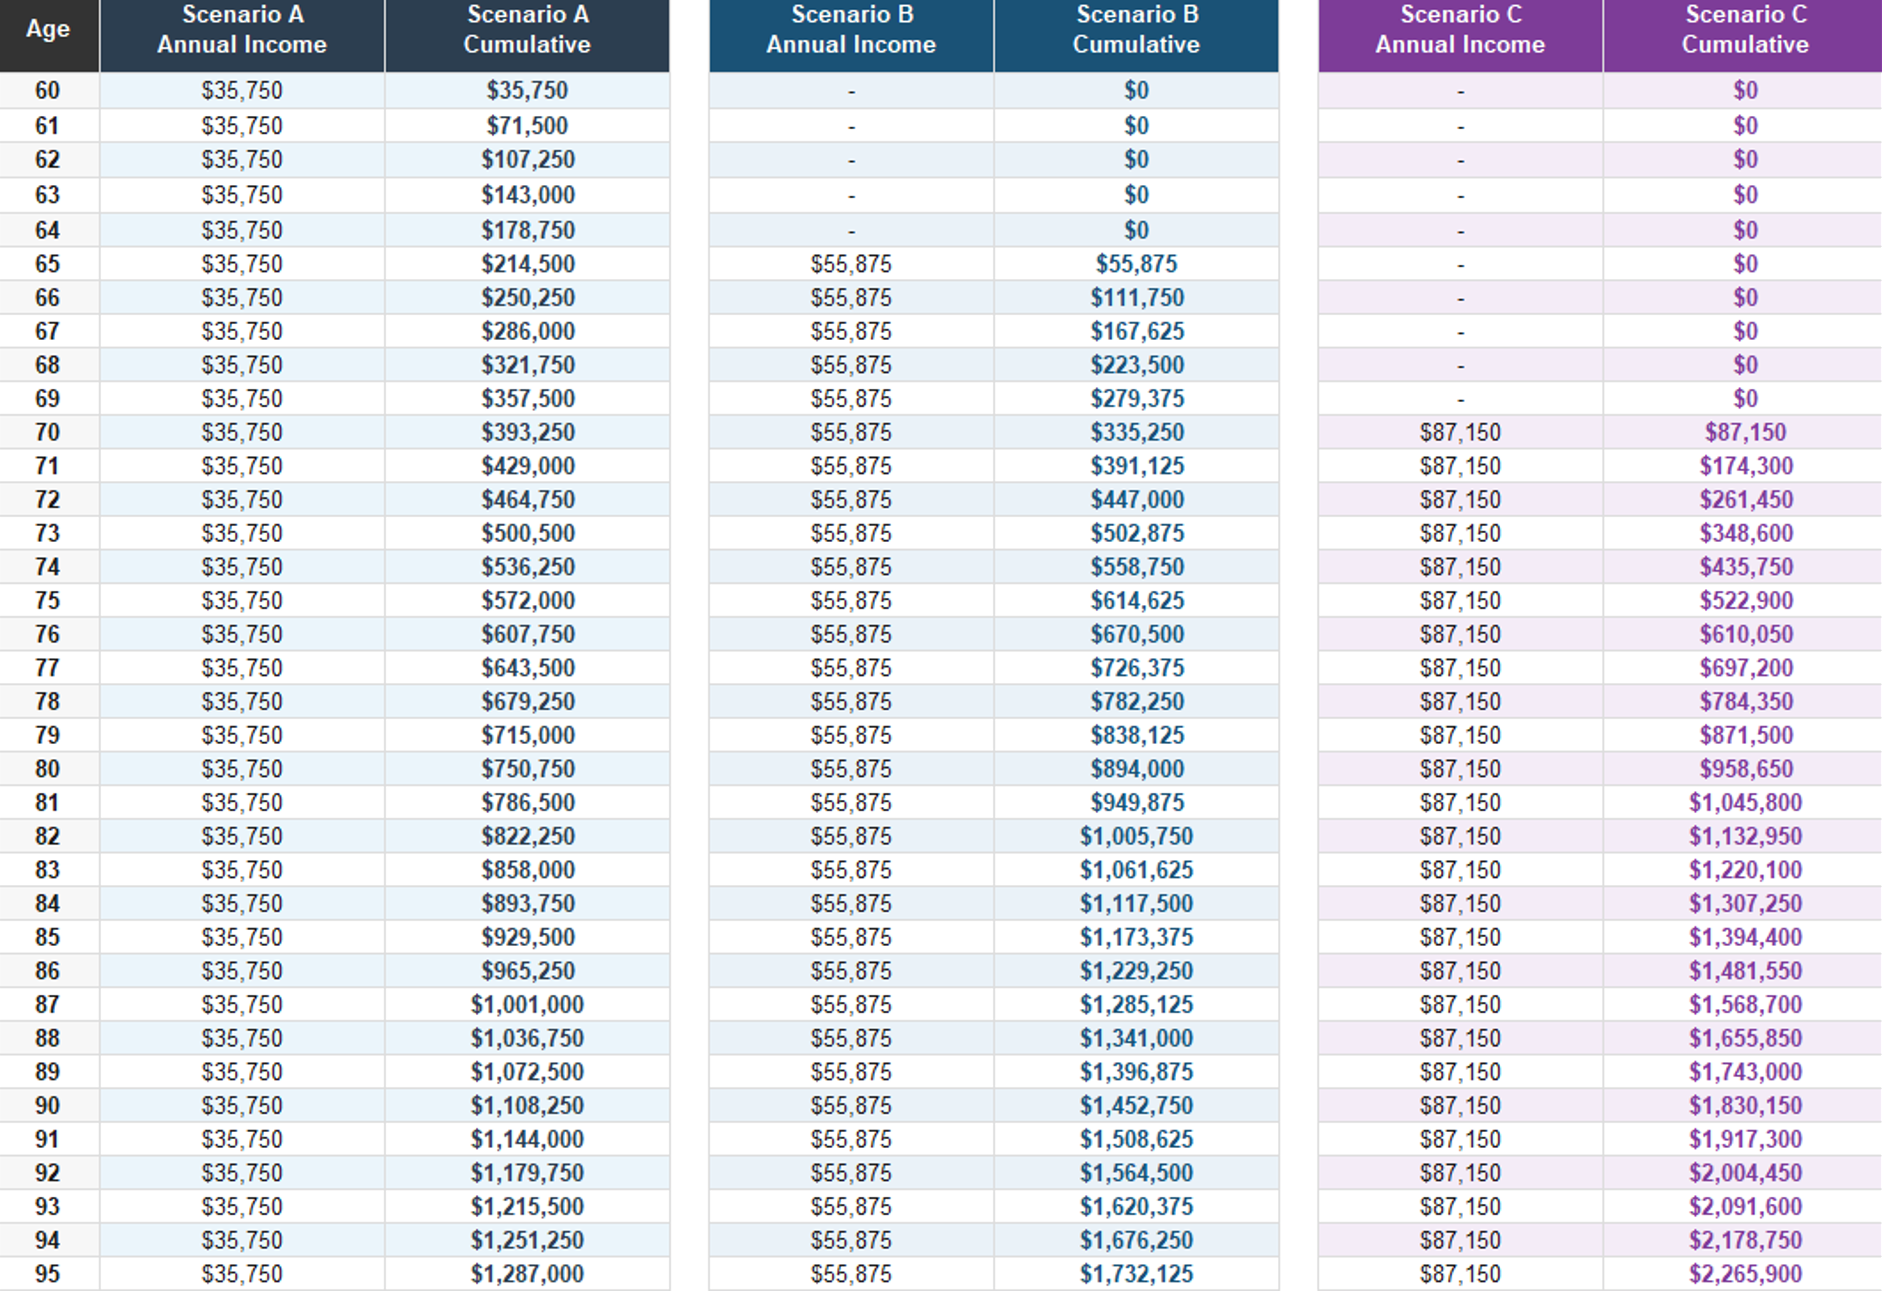Click the Scenario B Cumulative header

[1136, 30]
